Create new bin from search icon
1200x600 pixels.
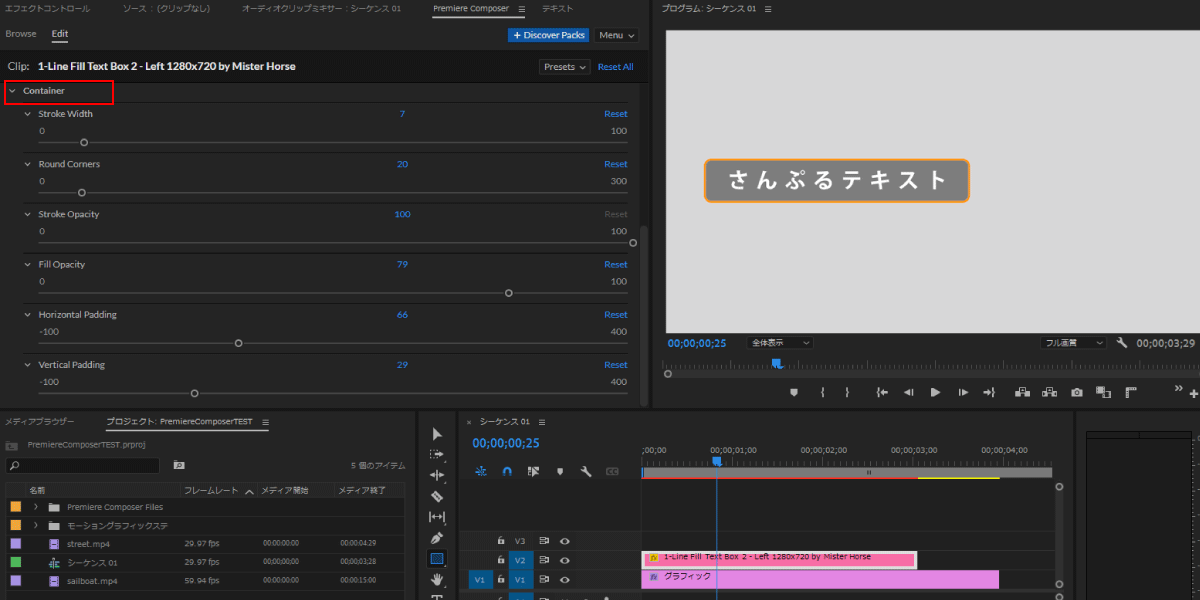click(179, 465)
